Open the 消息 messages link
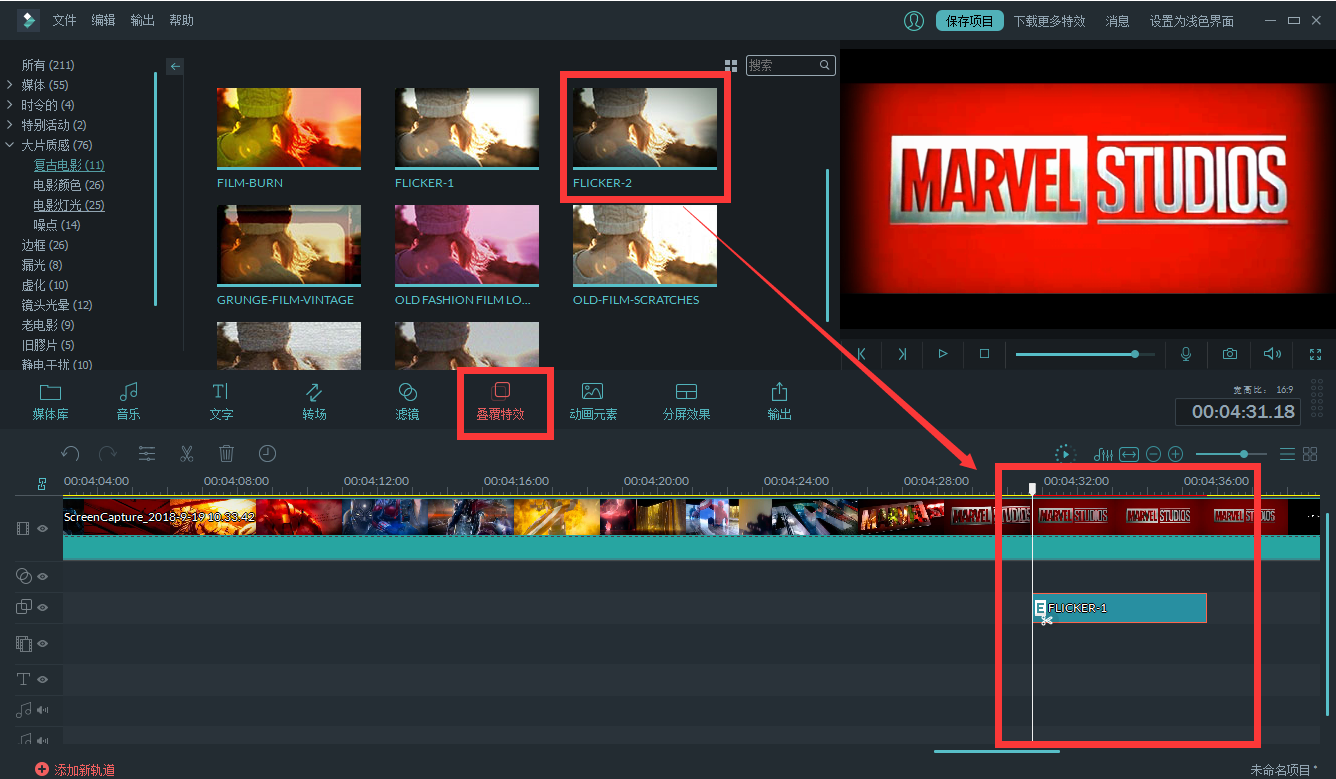 (1117, 21)
